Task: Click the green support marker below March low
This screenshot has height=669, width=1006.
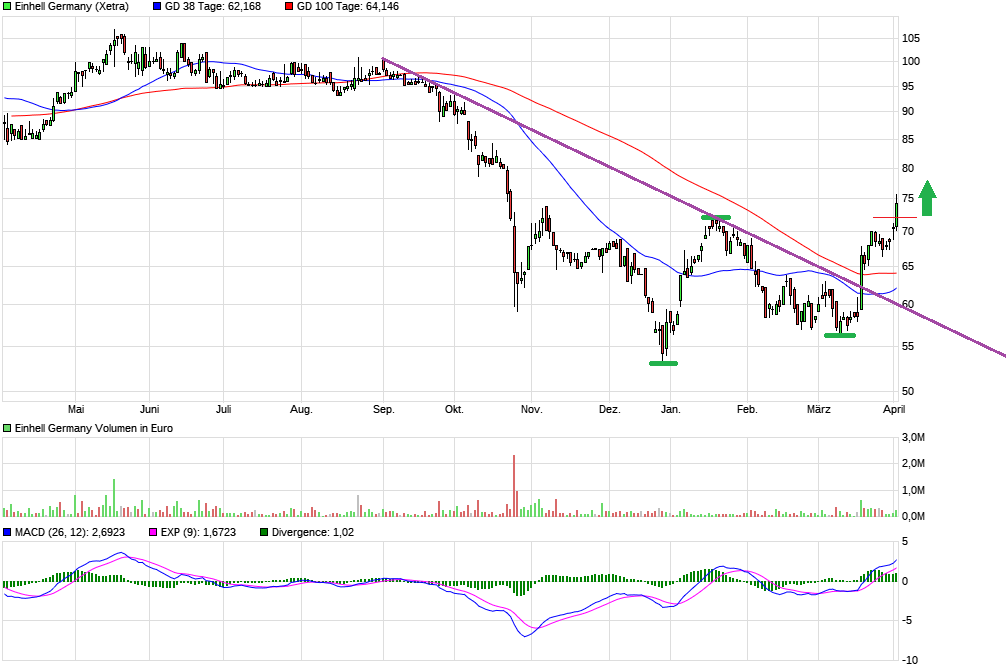Action: click(839, 335)
